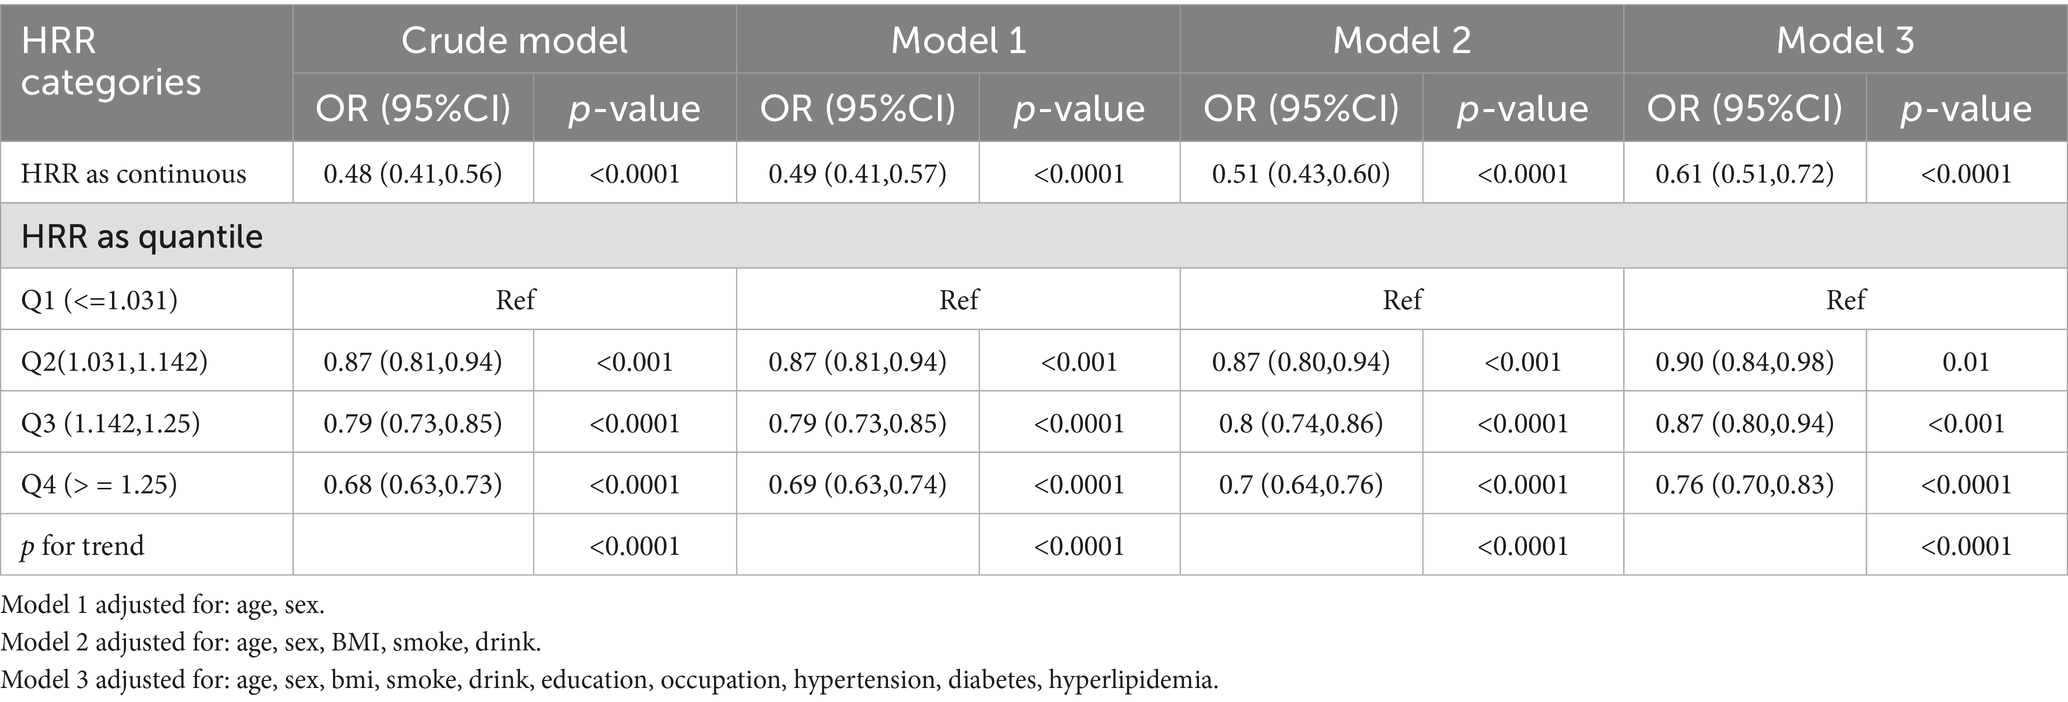This screenshot has height=702, width=2068.
Task: Select the HRR as continuous row label
Action: (x=133, y=174)
